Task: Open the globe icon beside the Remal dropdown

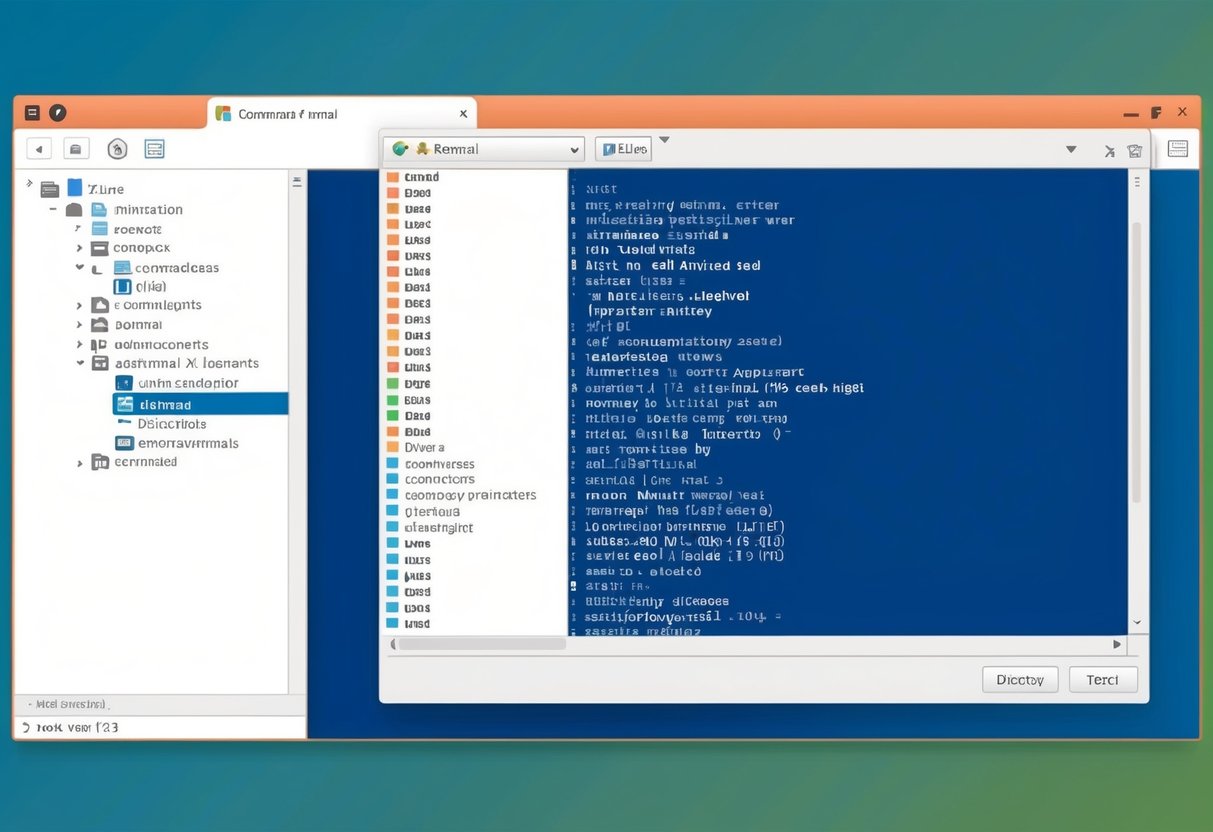Action: [x=399, y=148]
